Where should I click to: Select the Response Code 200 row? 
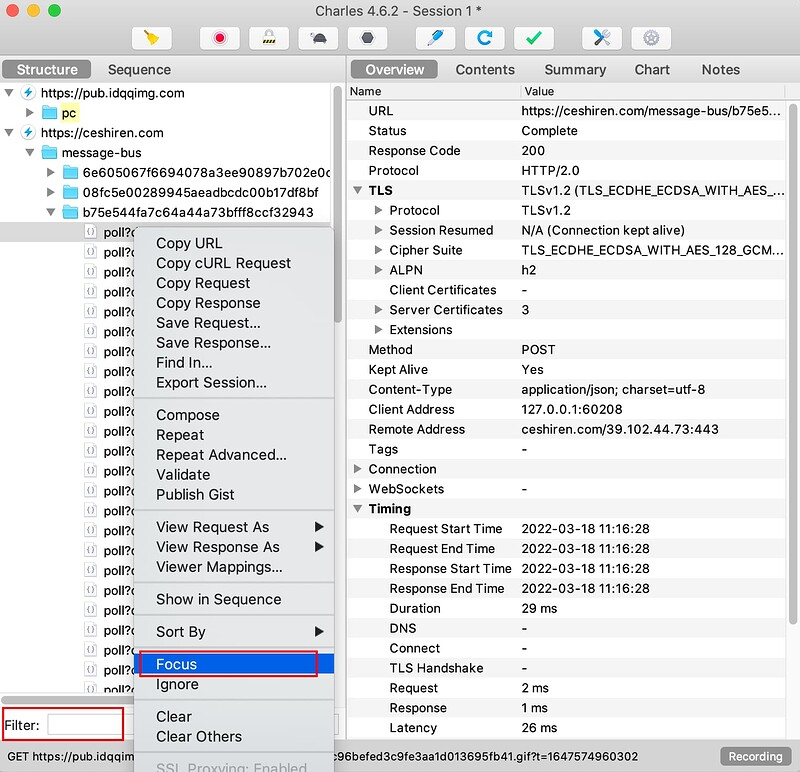click(566, 151)
